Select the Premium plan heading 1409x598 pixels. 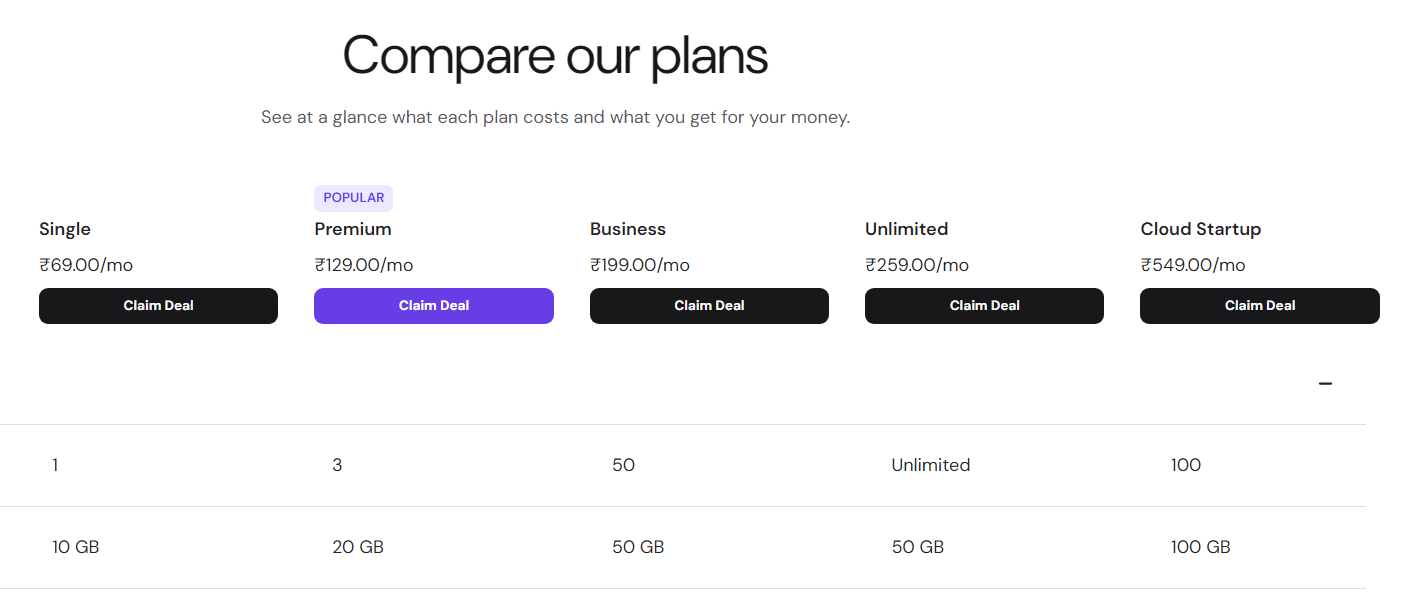point(353,229)
